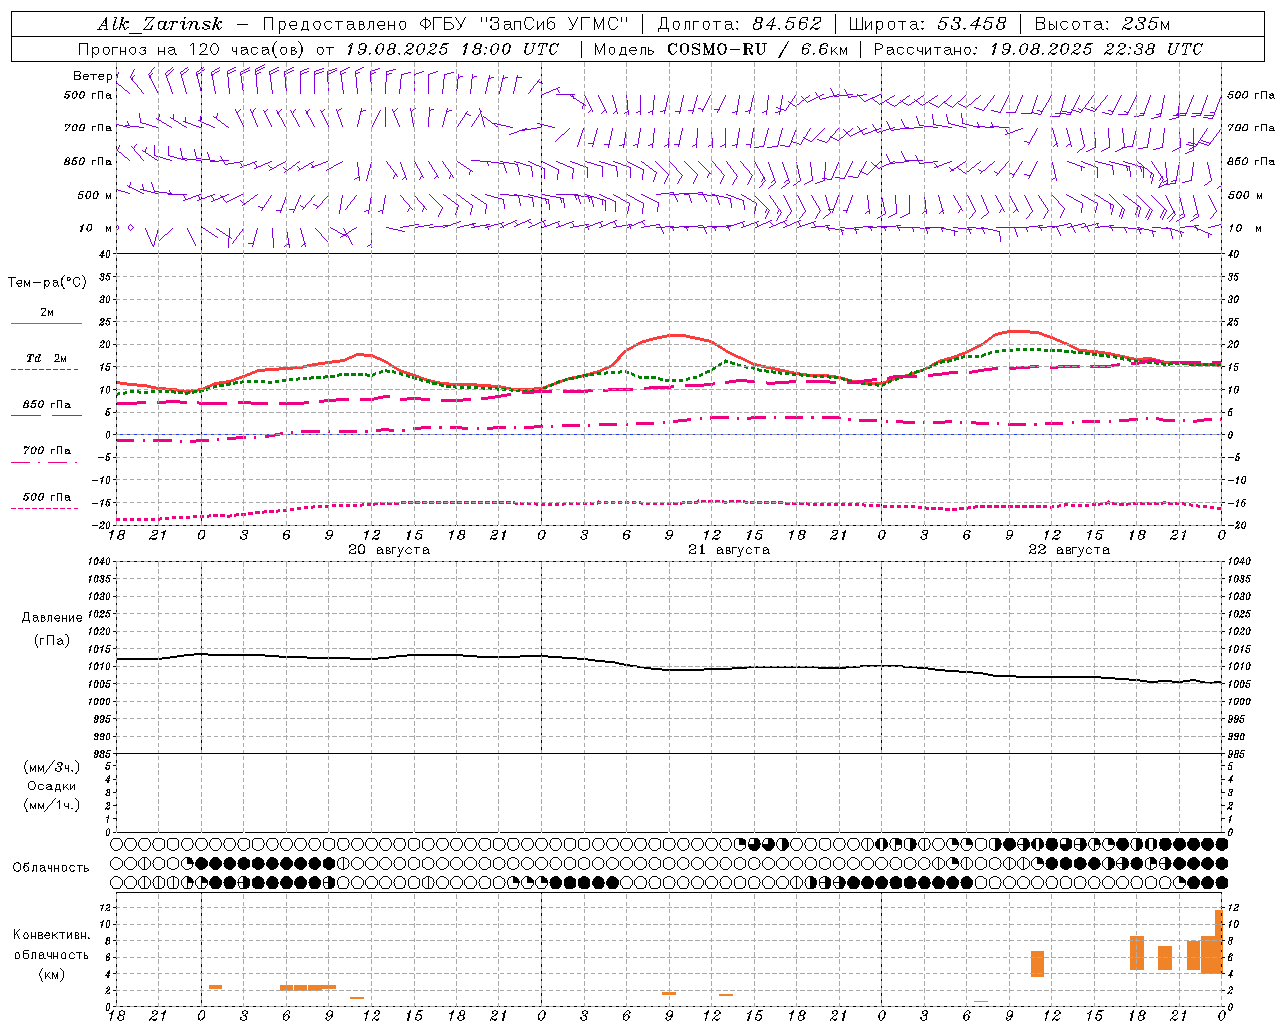1280x1024 pixels.
Task: Click the 2м temperature legend entry
Action: [47, 313]
